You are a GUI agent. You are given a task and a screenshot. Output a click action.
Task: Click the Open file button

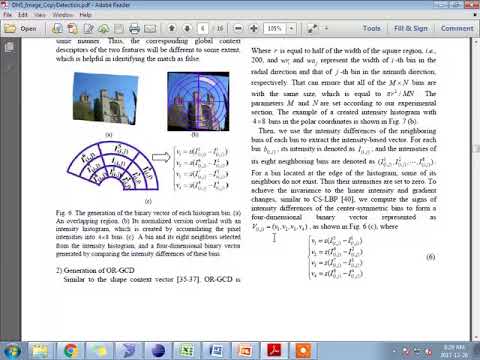pyautogui.click(x=20, y=29)
